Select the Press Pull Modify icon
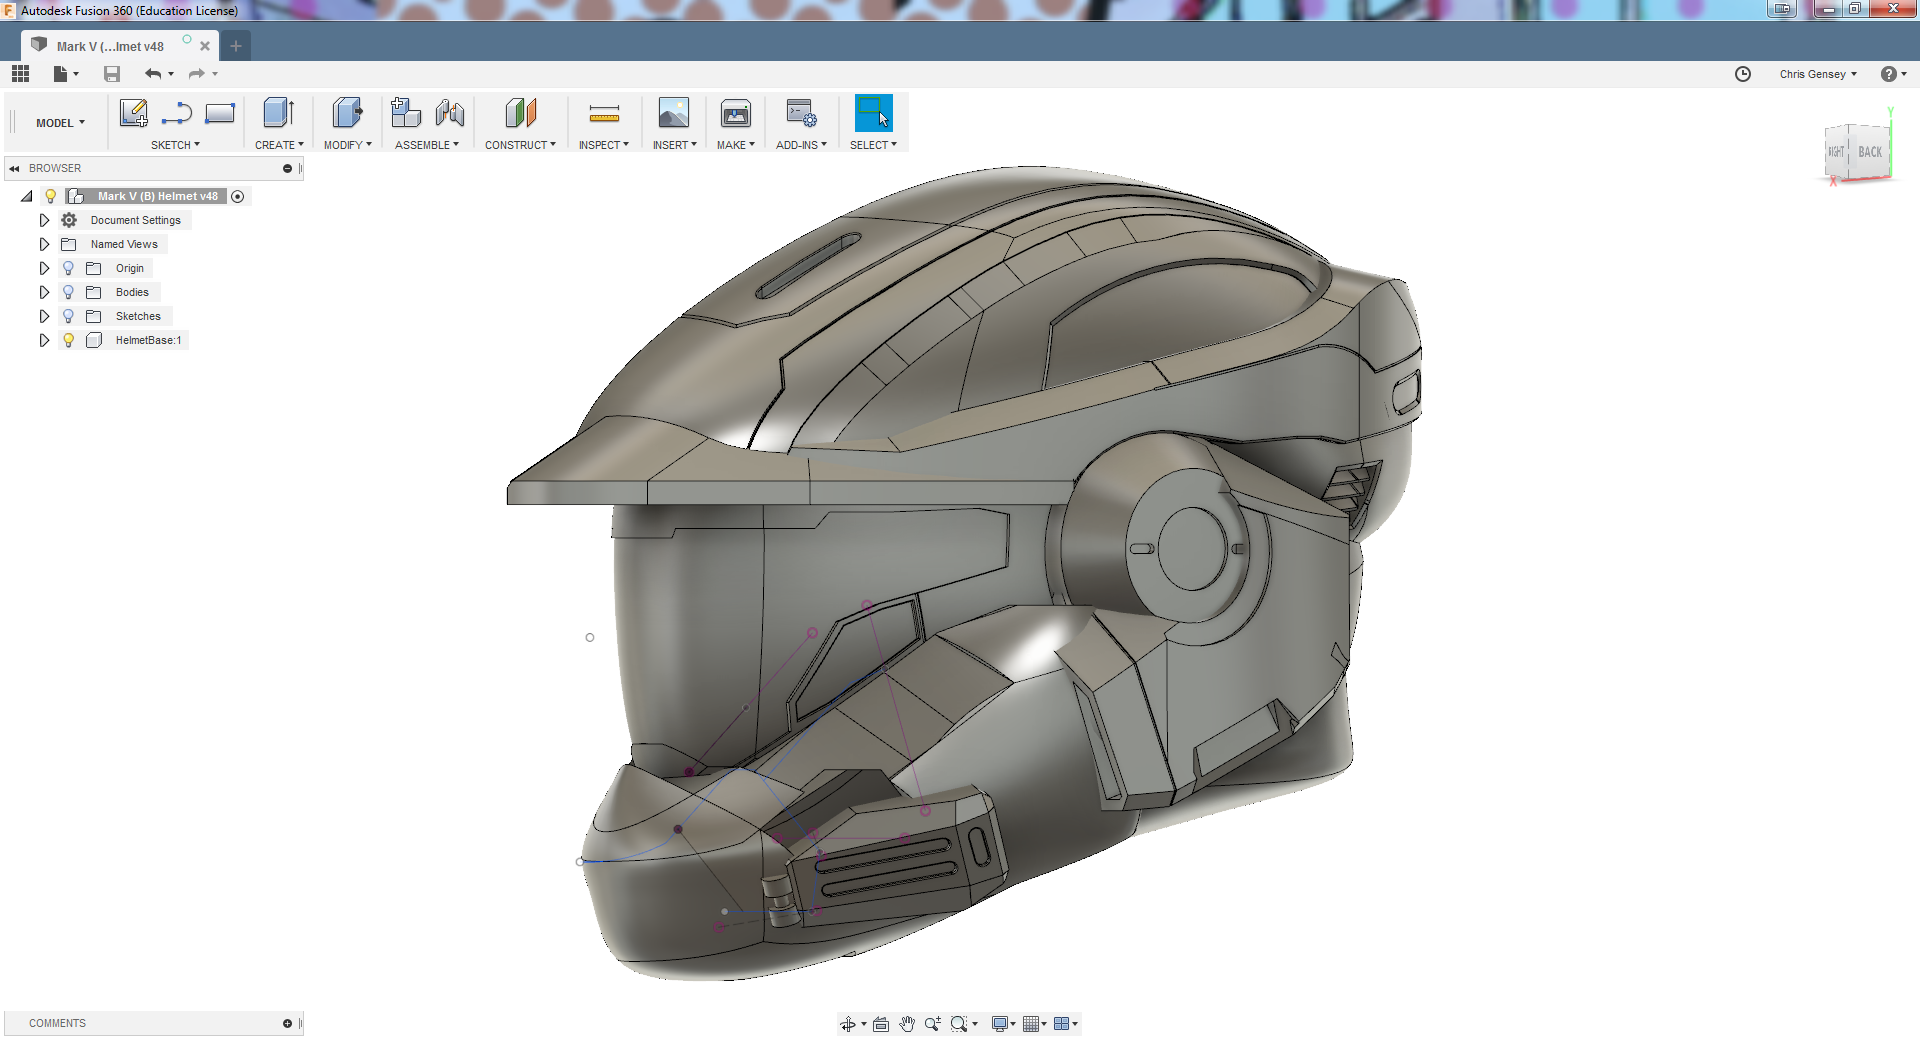 (347, 113)
